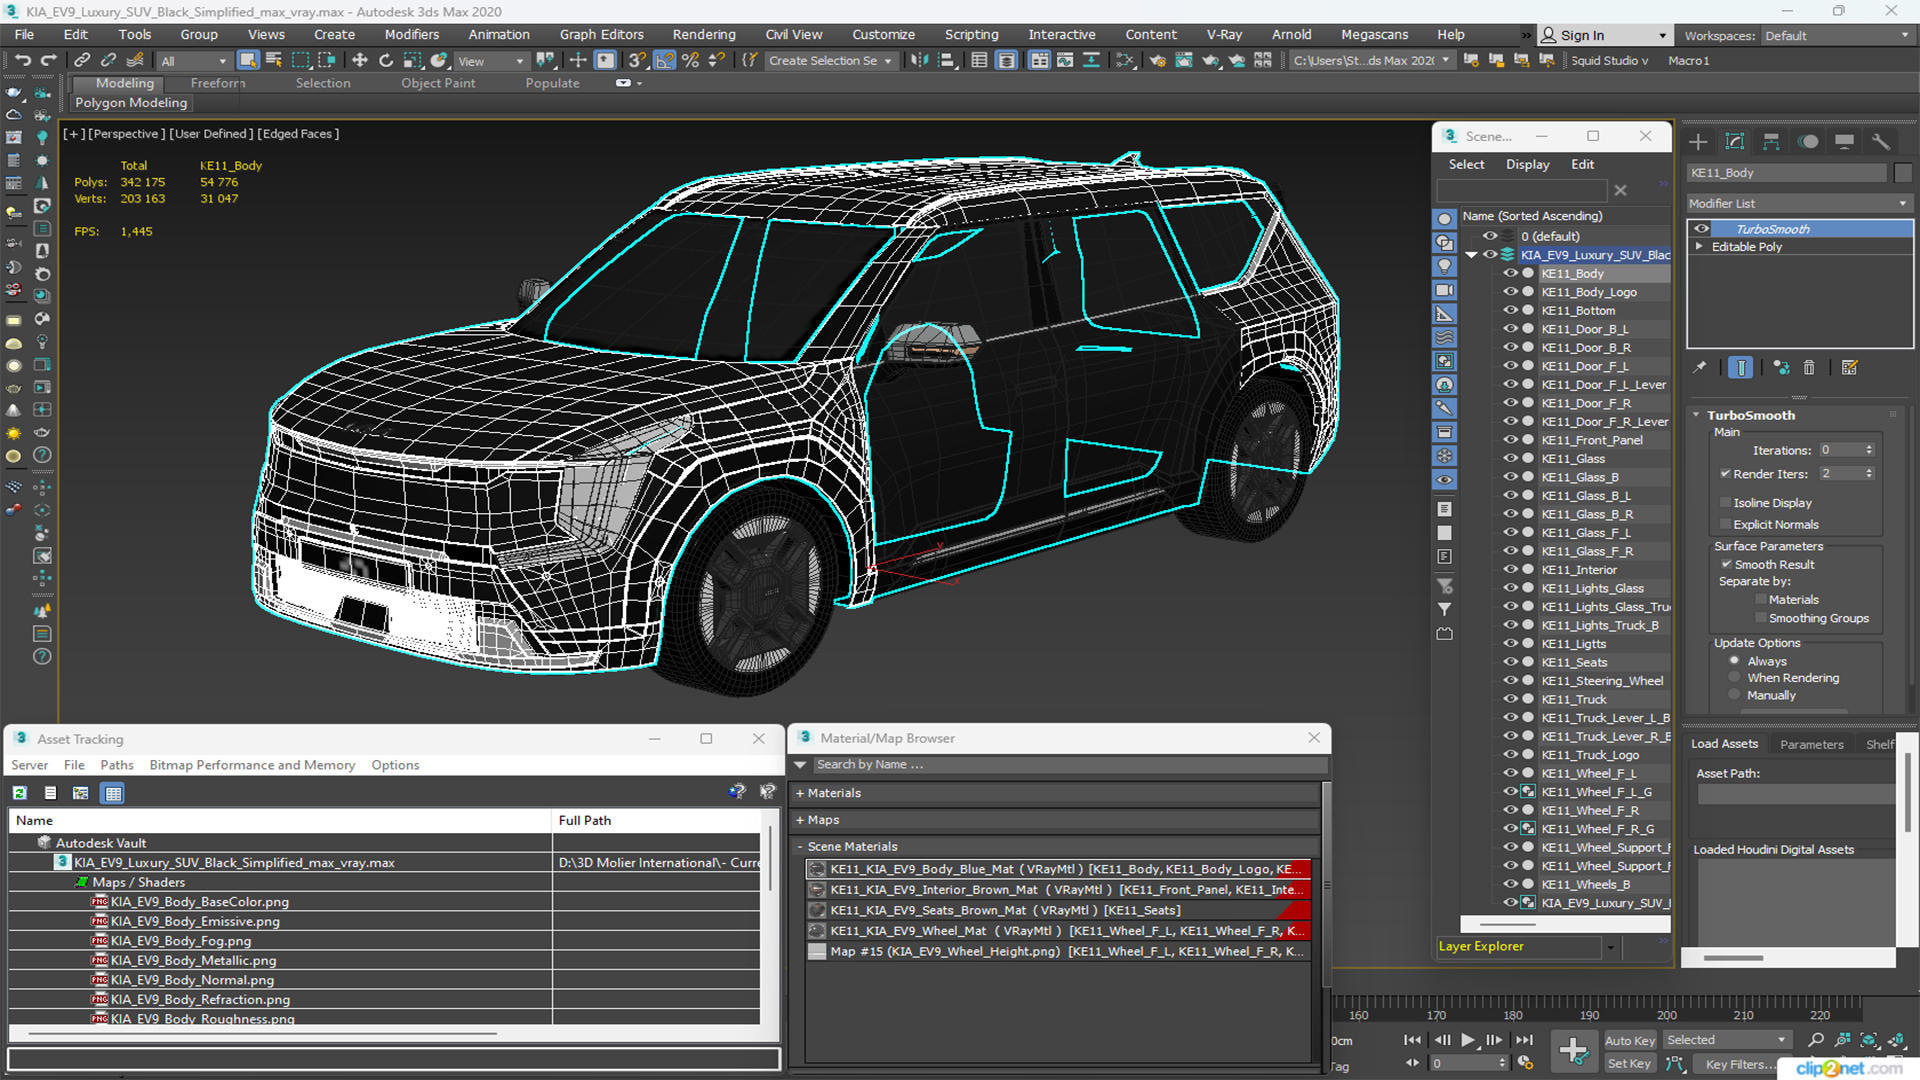Select When Rendering update option
Image resolution: width=1920 pixels, height=1080 pixels.
[1735, 678]
